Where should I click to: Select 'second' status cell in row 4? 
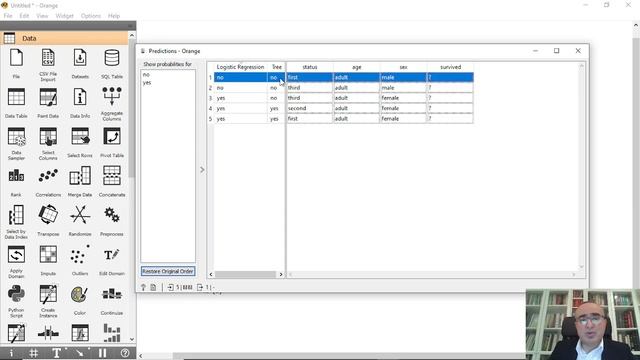tap(309, 108)
